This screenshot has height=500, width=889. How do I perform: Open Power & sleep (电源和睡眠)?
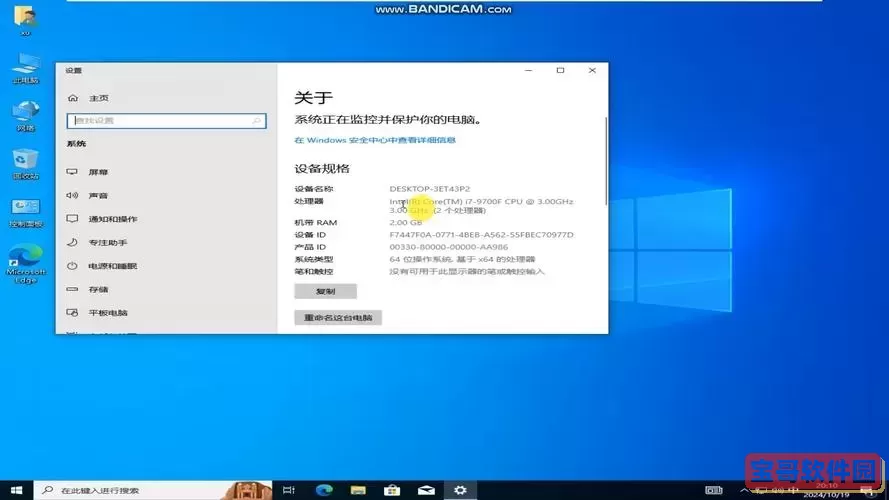113,266
